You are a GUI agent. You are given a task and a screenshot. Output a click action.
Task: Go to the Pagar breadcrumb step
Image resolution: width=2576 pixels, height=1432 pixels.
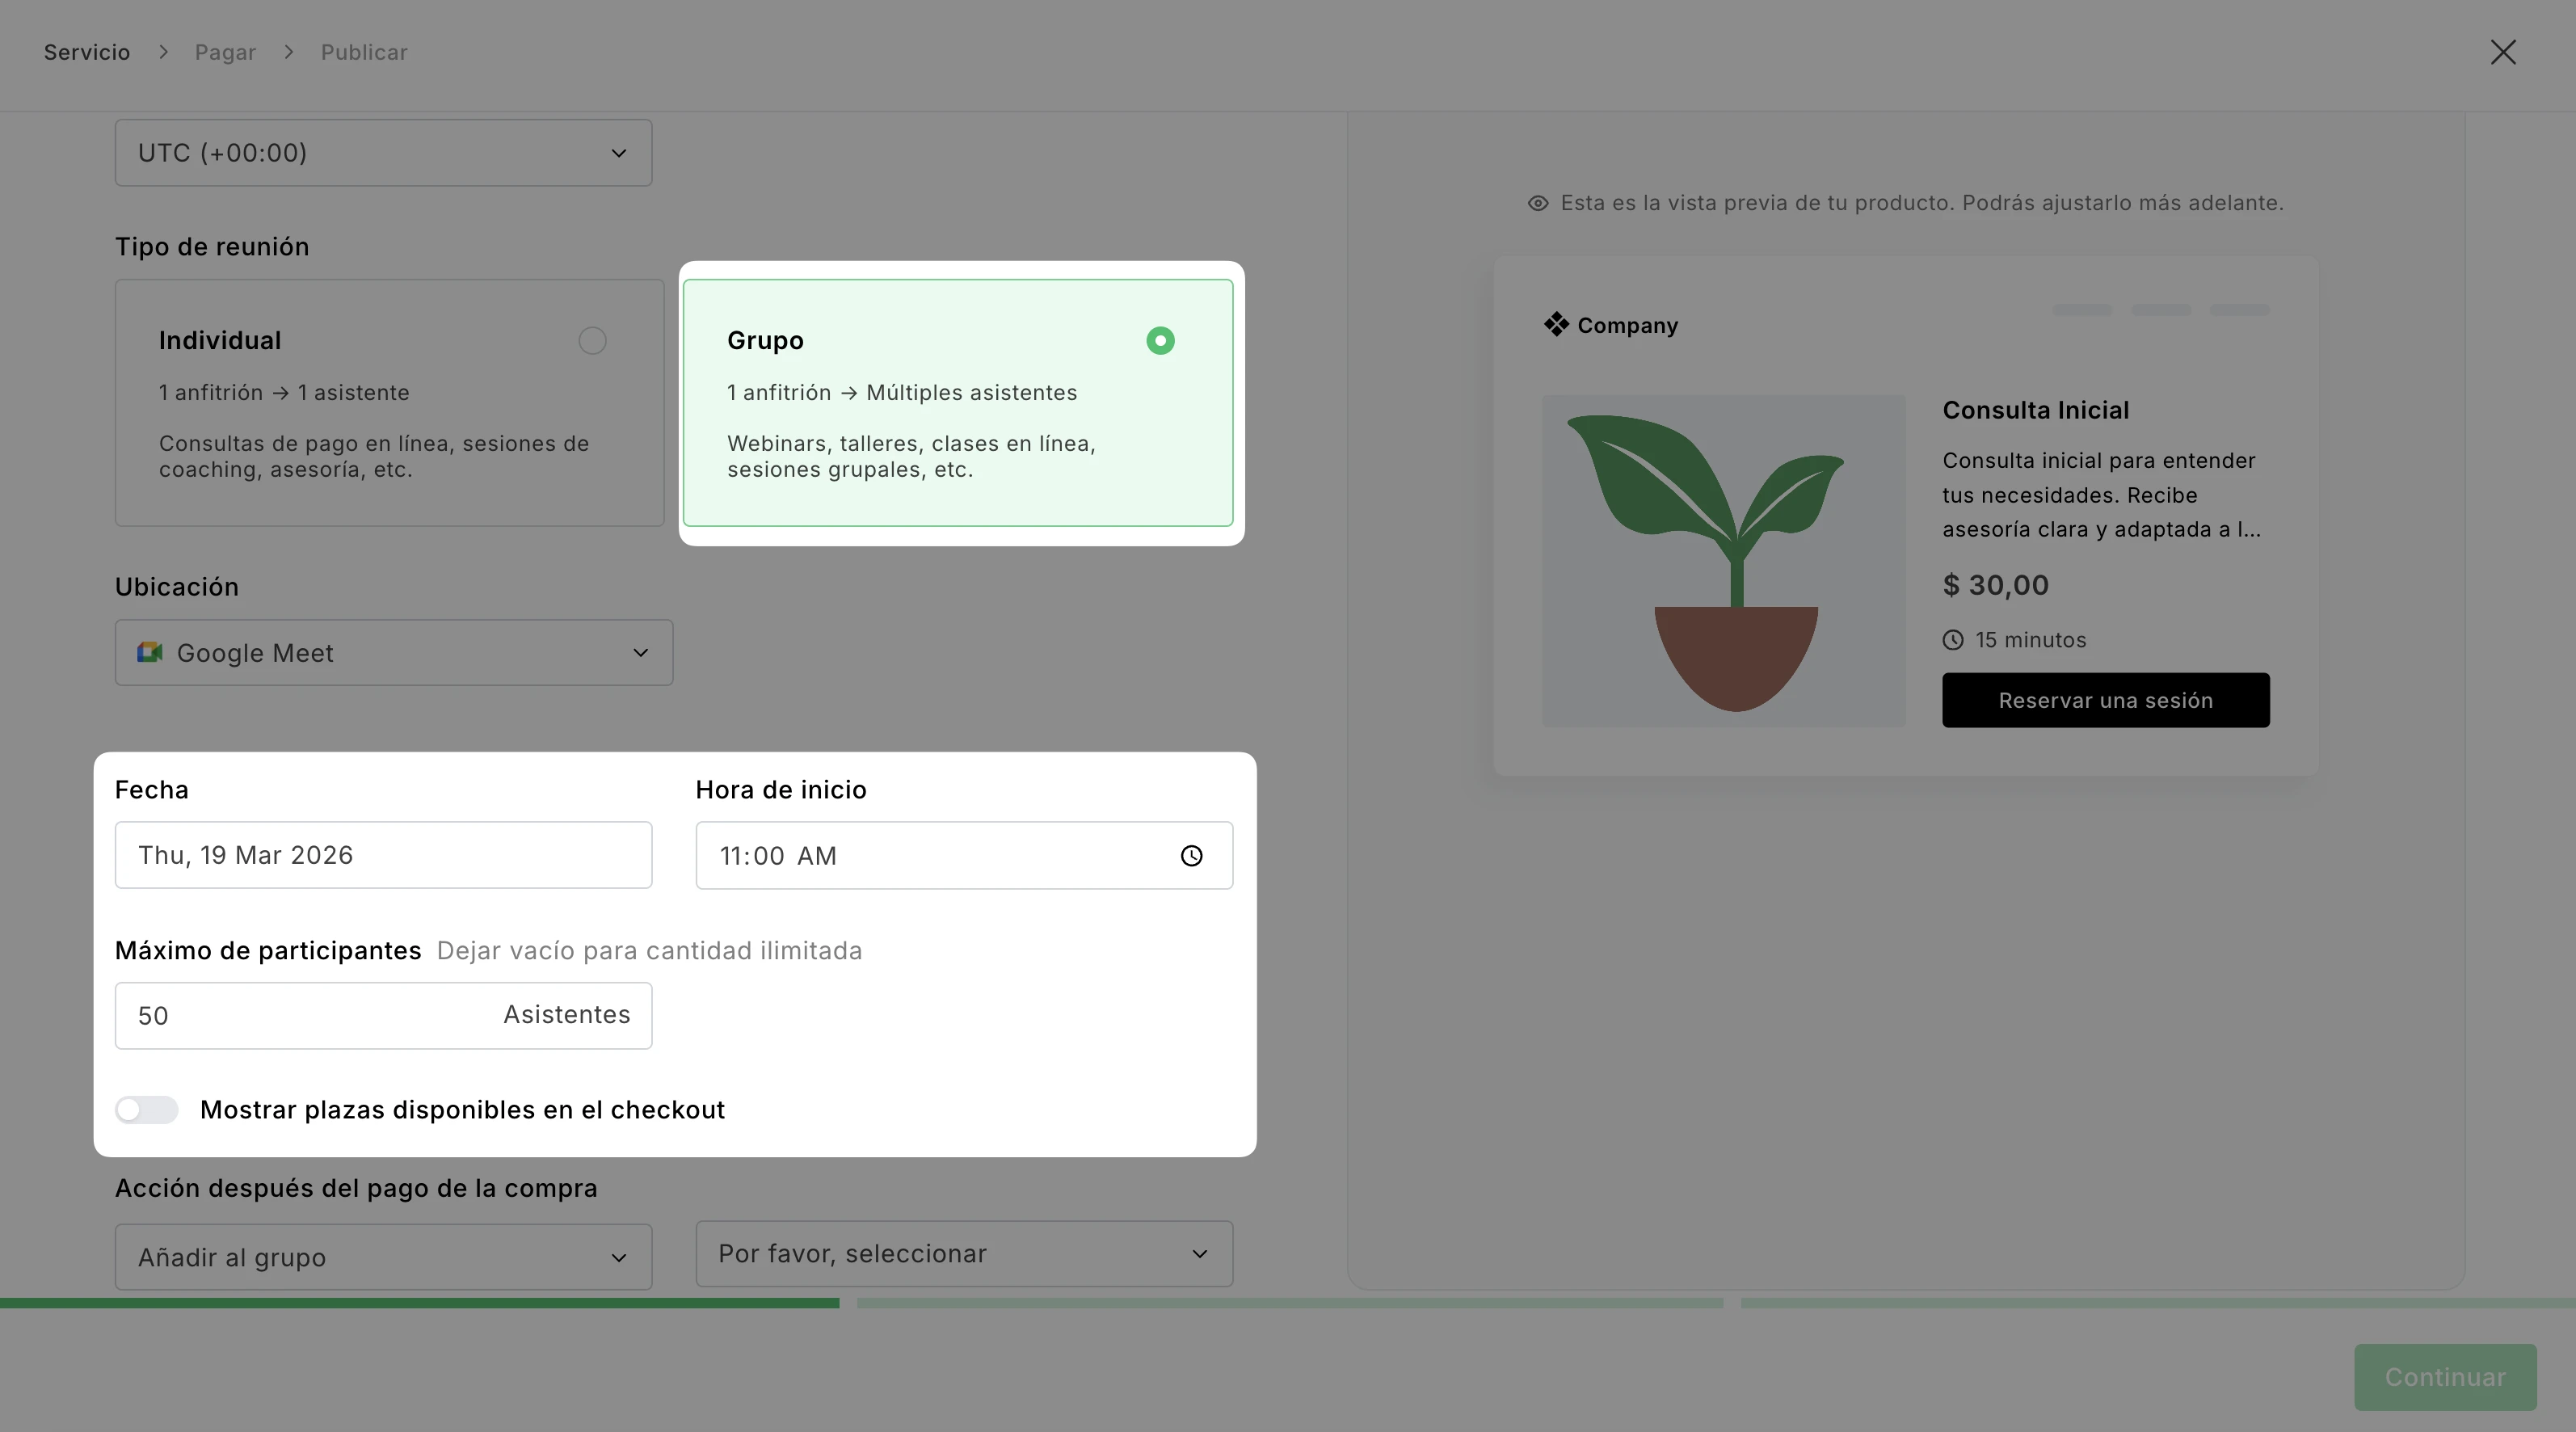225,52
